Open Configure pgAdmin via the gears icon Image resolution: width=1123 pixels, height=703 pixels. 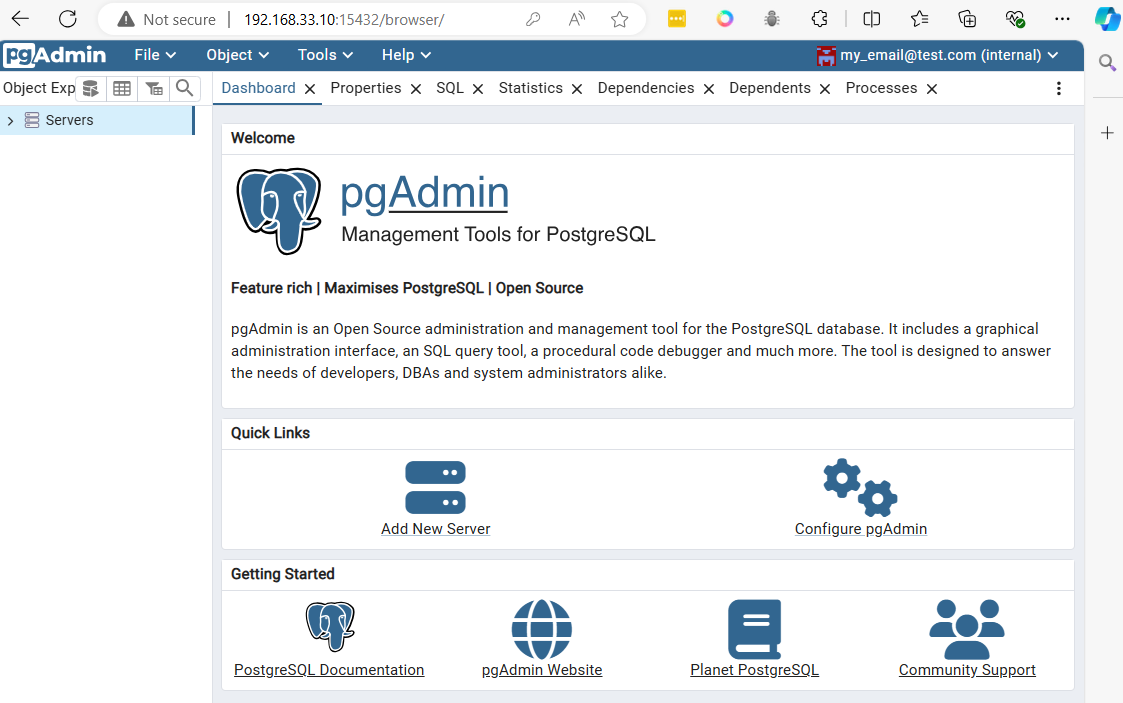click(x=860, y=488)
